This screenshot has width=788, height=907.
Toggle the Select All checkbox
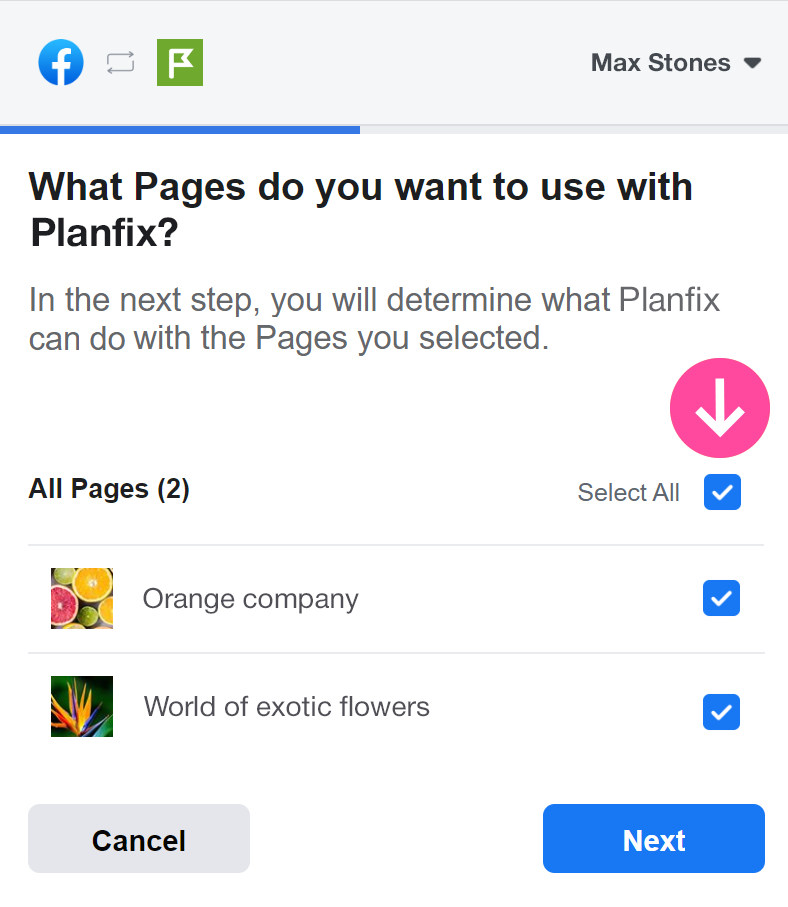pos(722,492)
